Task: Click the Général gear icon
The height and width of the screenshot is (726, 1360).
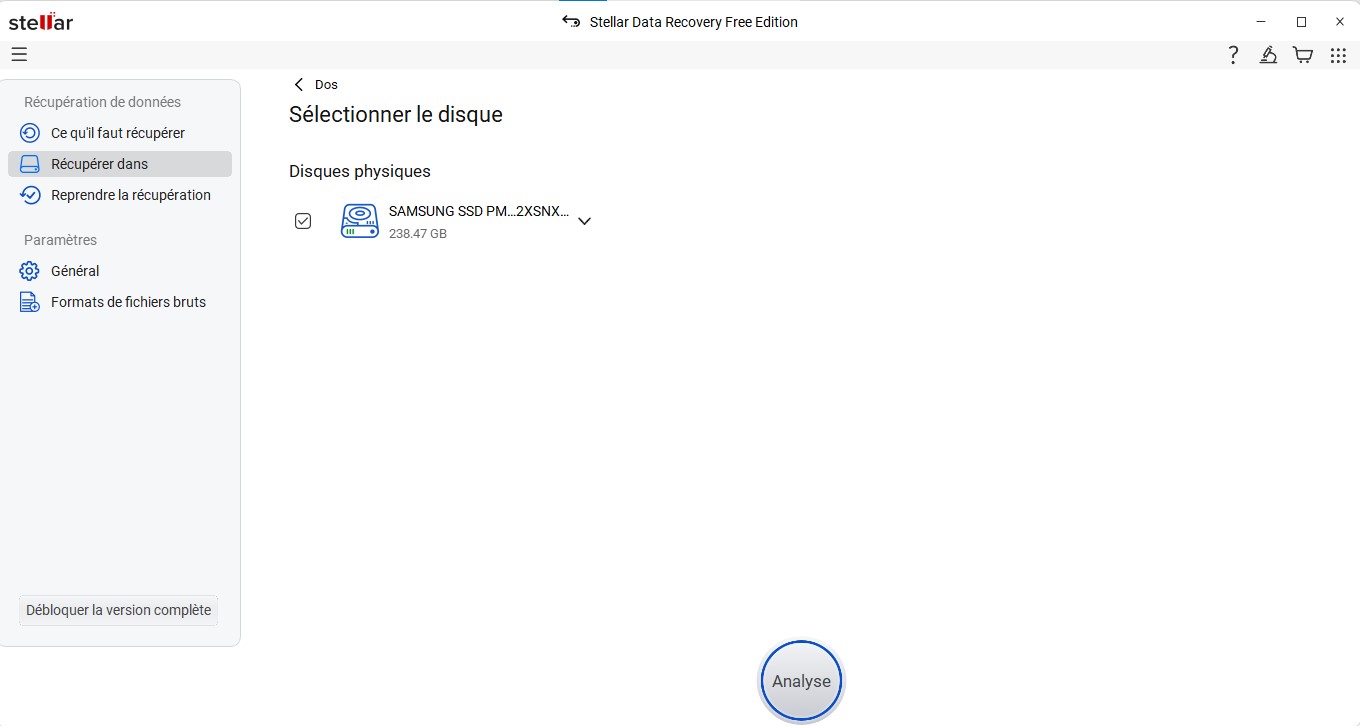Action: point(30,271)
